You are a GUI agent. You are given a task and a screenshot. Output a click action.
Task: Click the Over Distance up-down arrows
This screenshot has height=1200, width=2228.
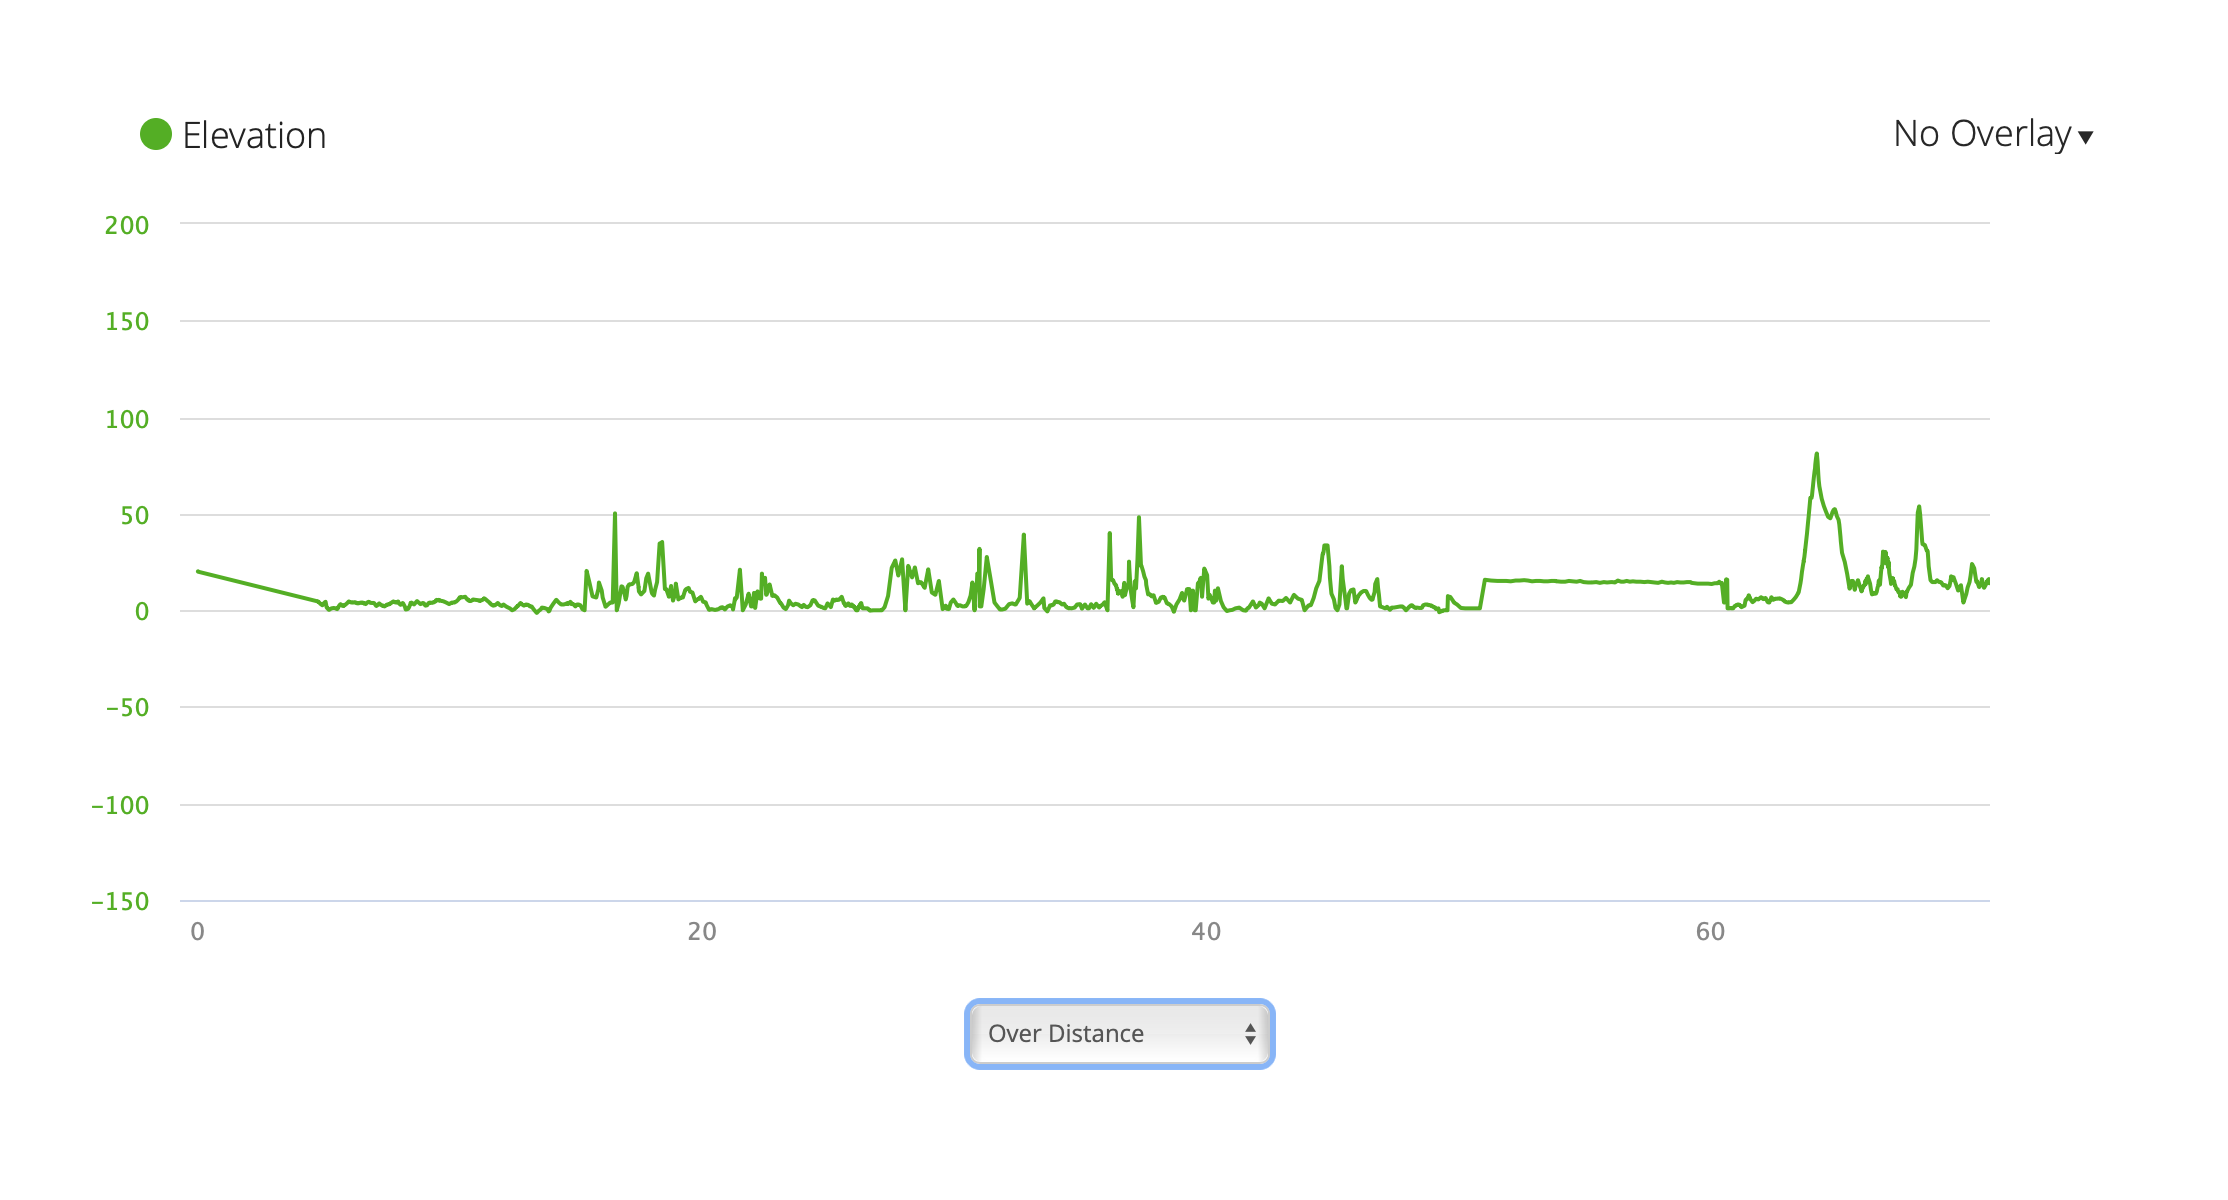click(x=1250, y=1033)
